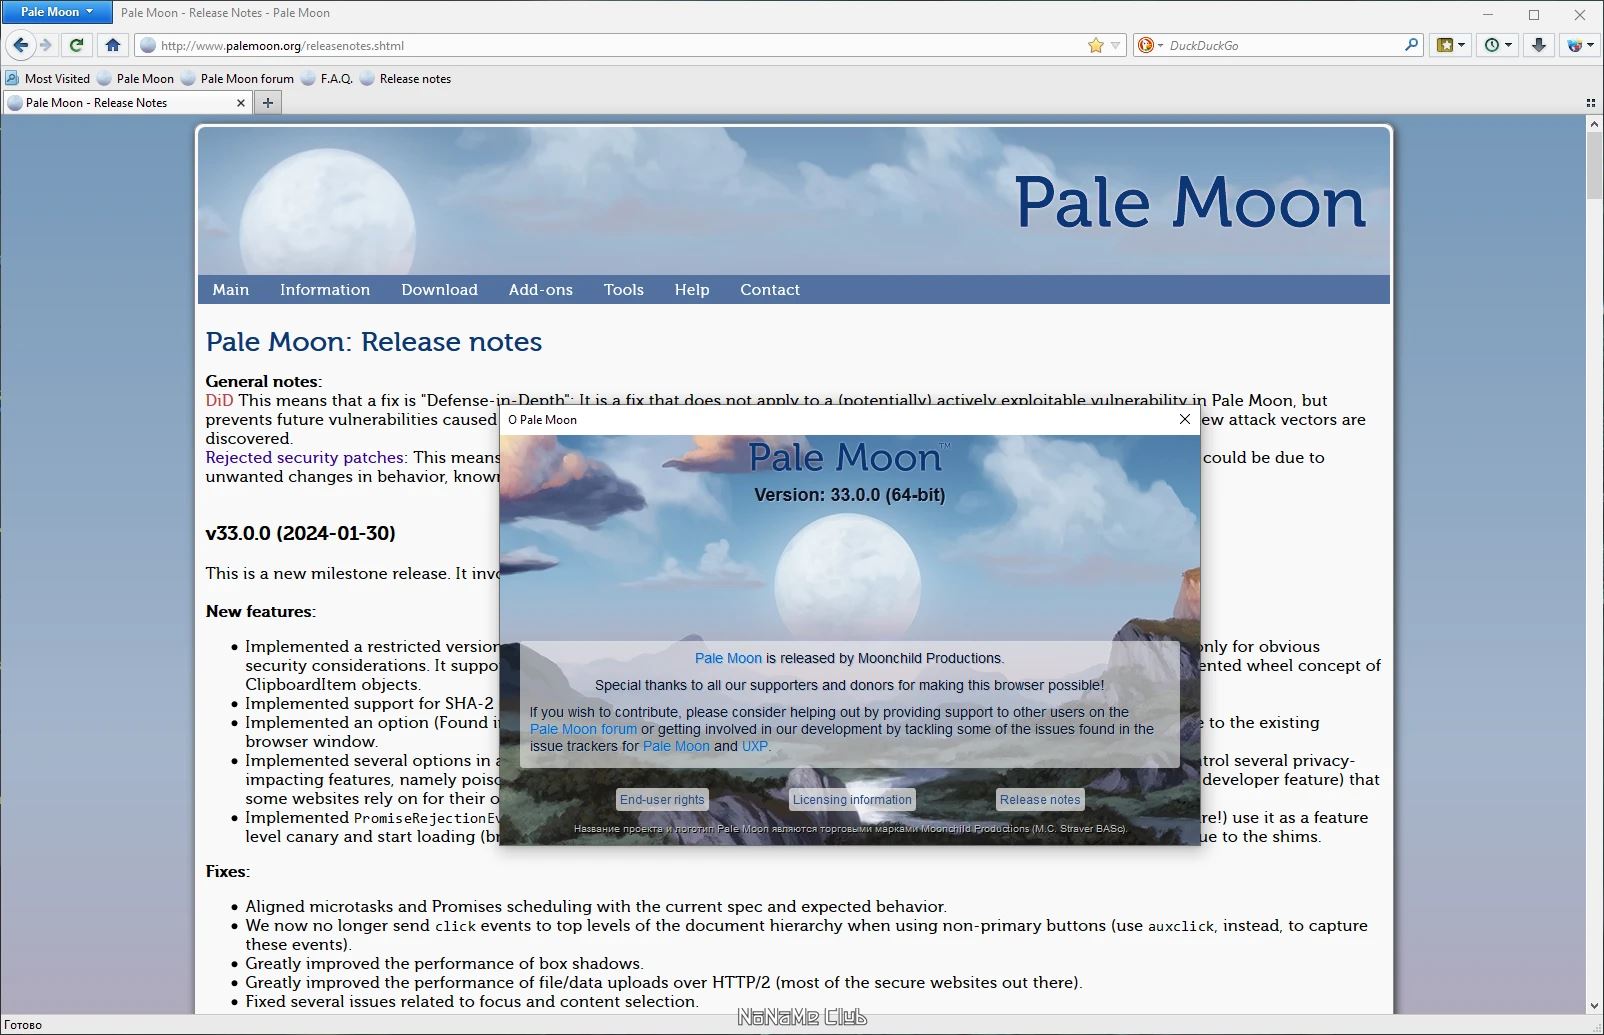
Task: Bookmark this page with the star icon
Action: point(1096,45)
